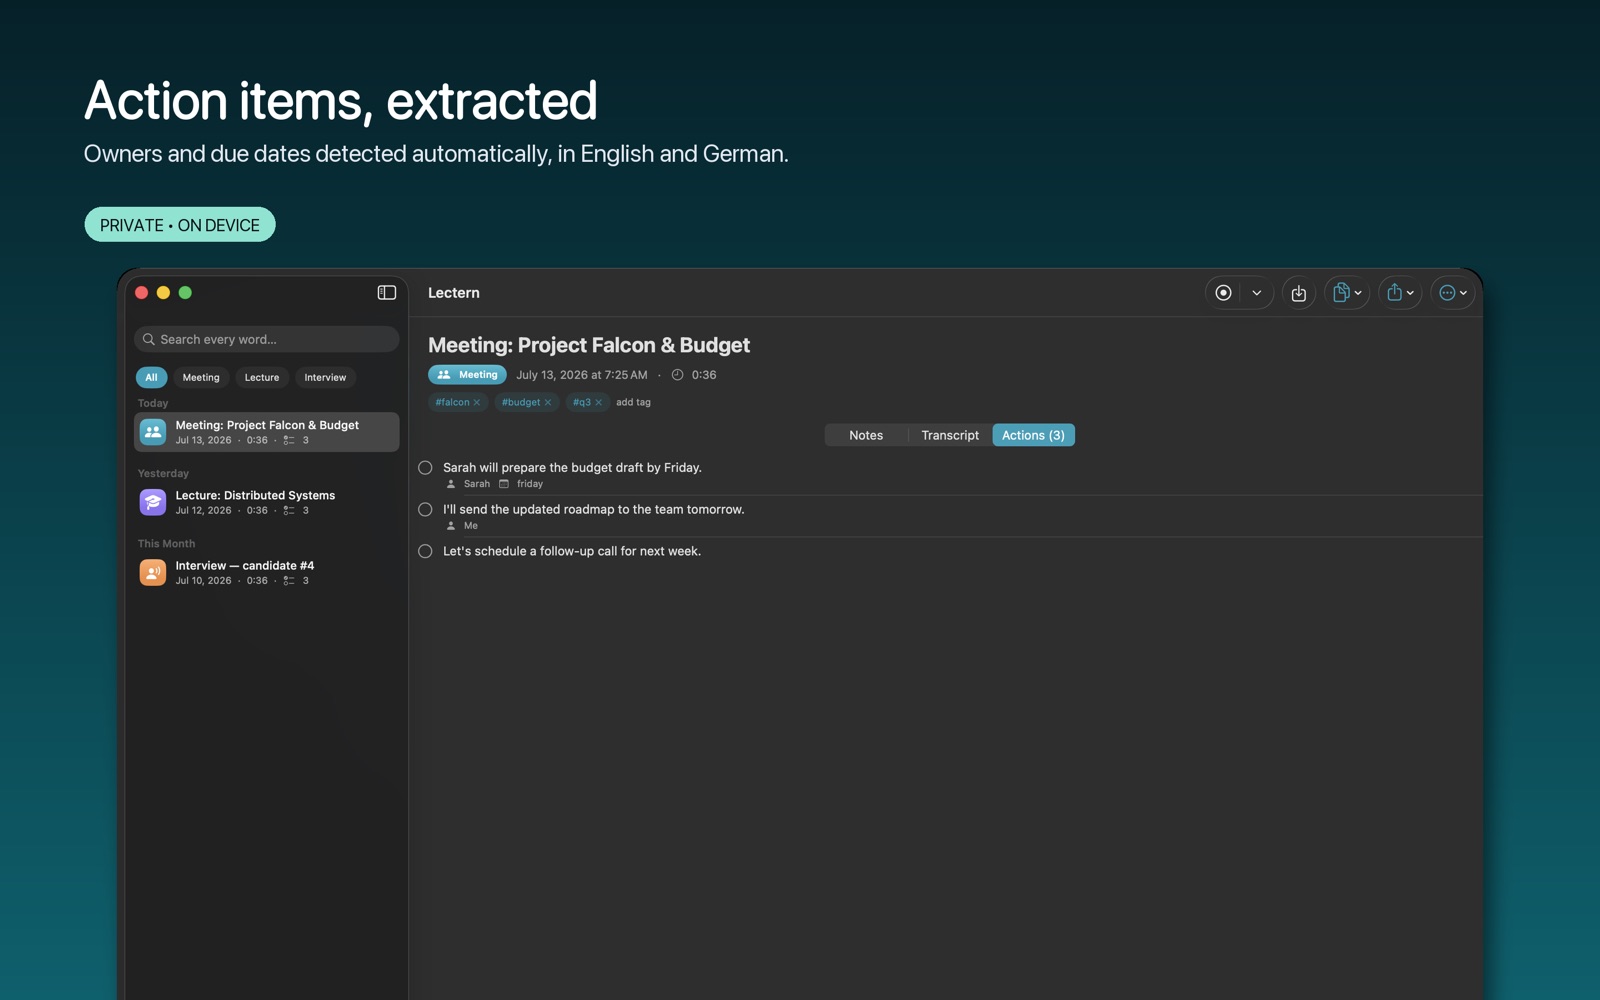Click action count icon in Meeting row
The width and height of the screenshot is (1600, 1000).
tap(289, 440)
